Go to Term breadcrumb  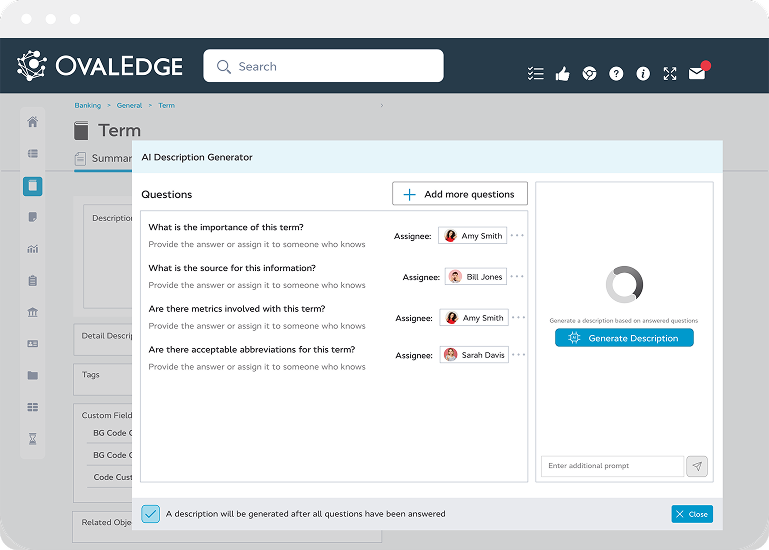click(x=166, y=105)
